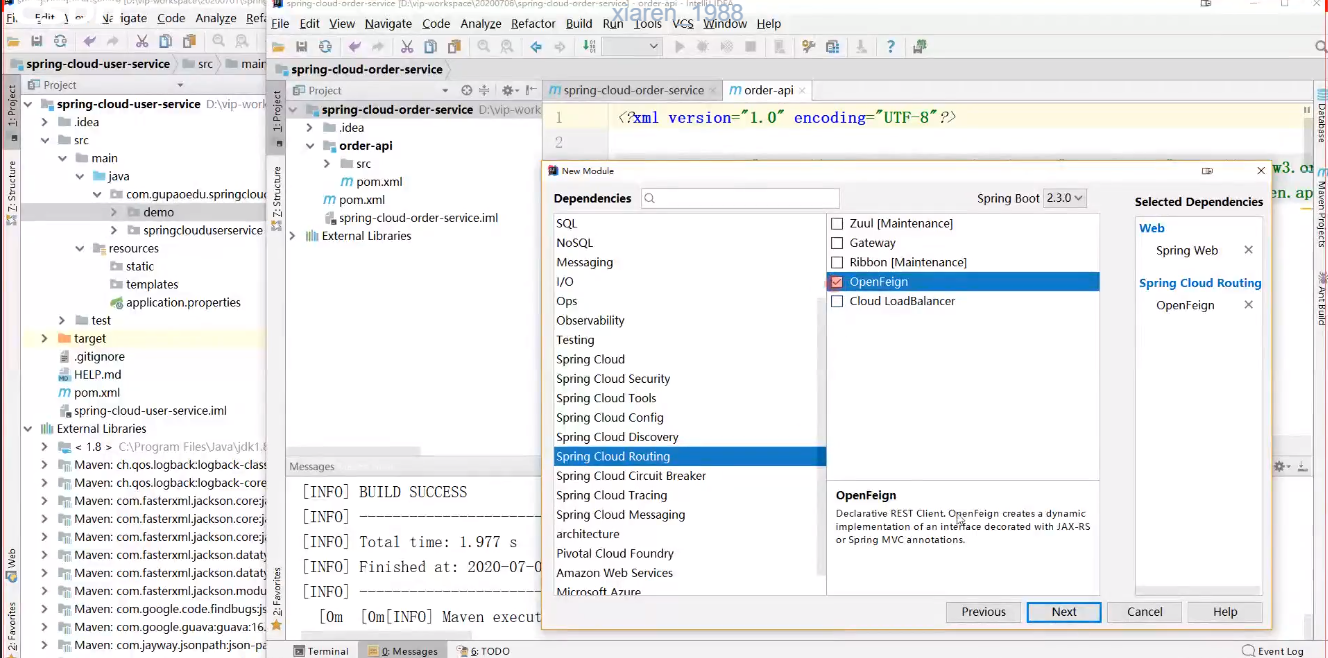Select application.properties in user-service tree
Viewport: 1328px width, 658px height.
coord(183,302)
